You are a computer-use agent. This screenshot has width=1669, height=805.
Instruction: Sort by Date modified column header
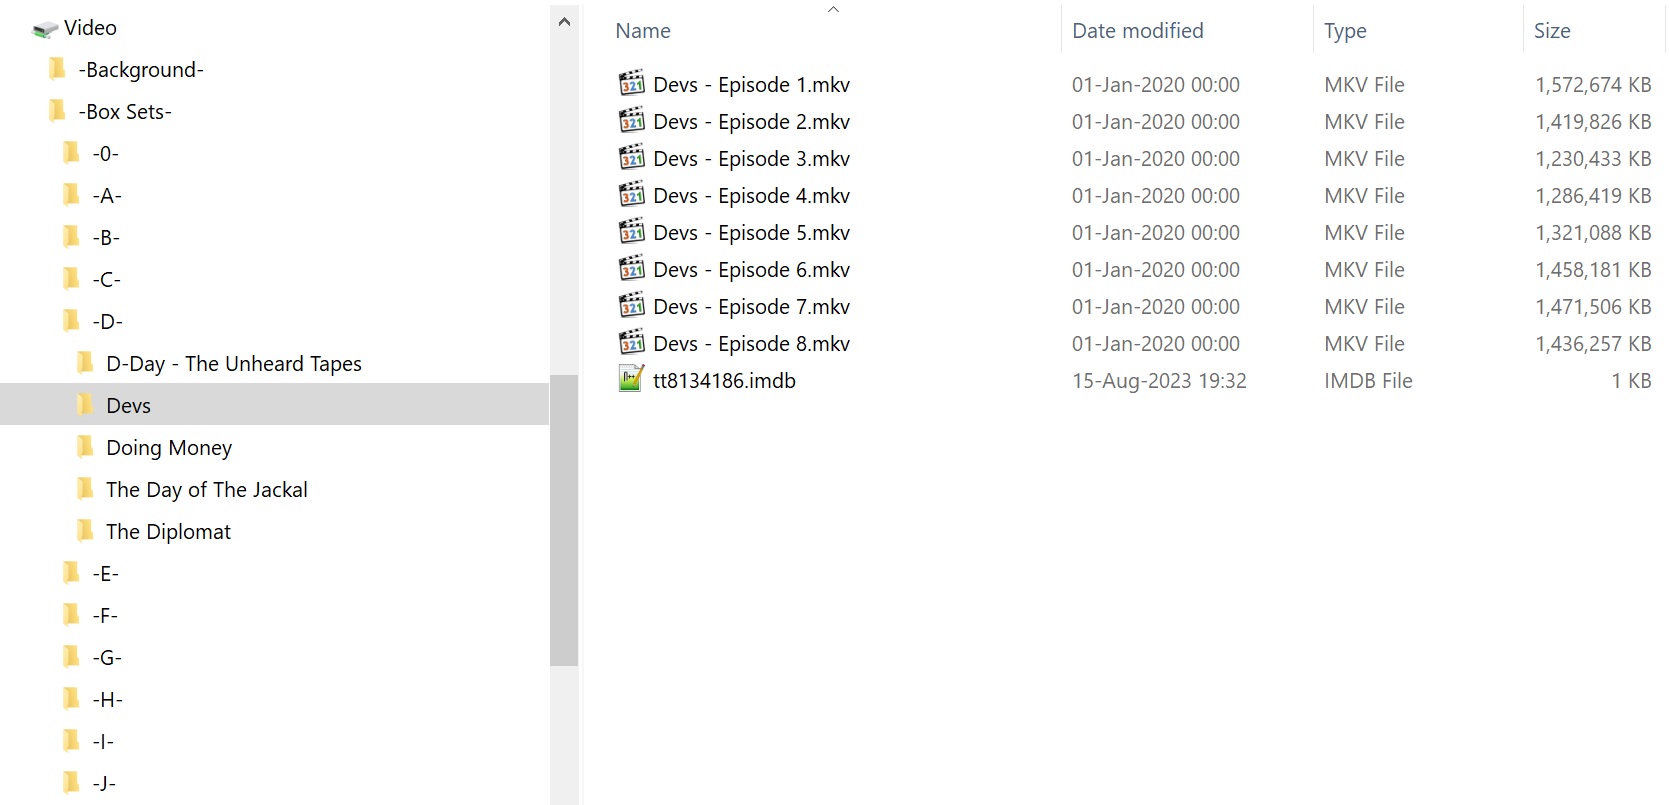1138,31
